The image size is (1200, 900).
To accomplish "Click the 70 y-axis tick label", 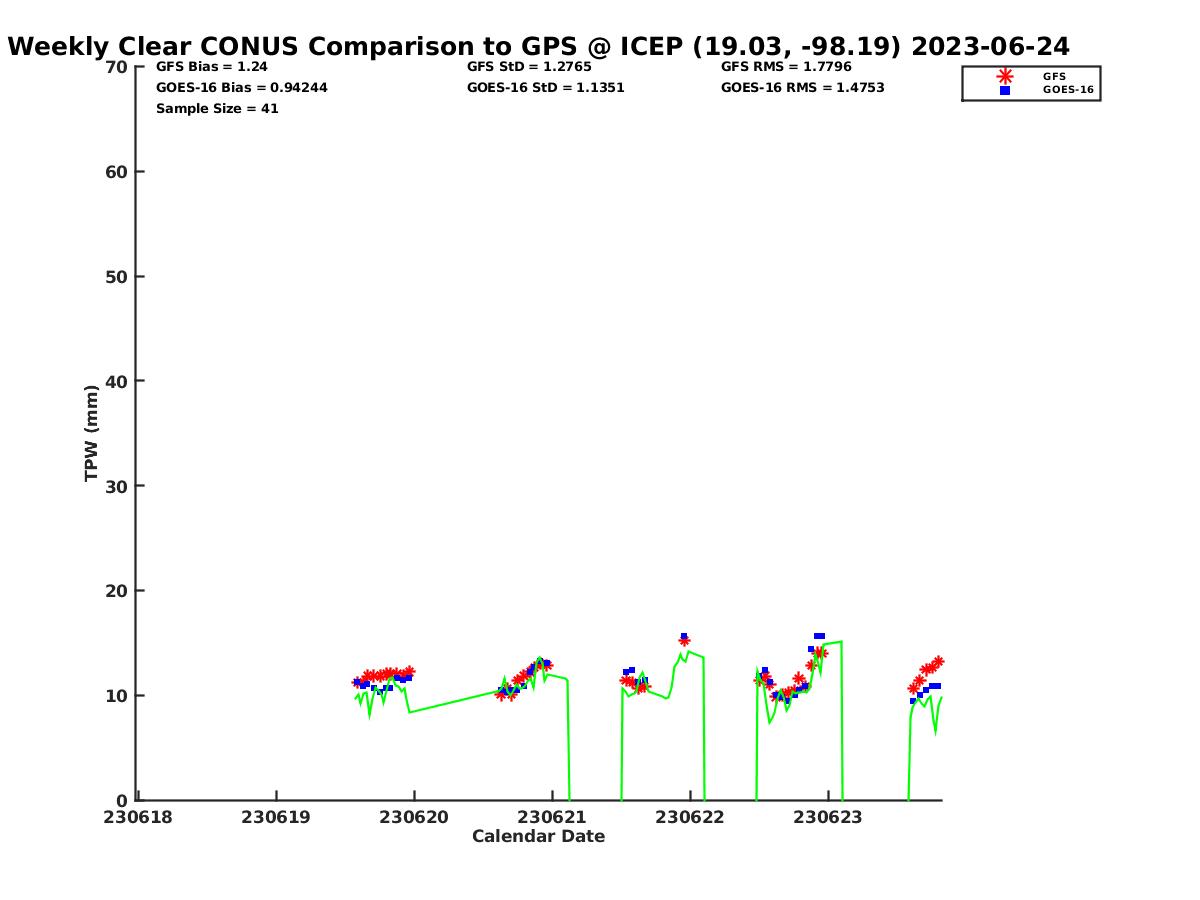I will (x=116, y=67).
